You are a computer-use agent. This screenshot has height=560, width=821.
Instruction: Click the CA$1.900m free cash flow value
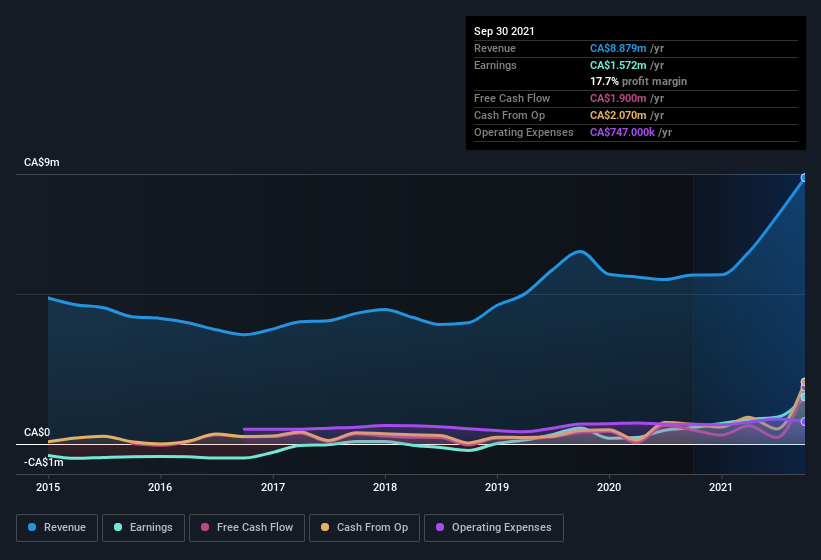pyautogui.click(x=618, y=98)
